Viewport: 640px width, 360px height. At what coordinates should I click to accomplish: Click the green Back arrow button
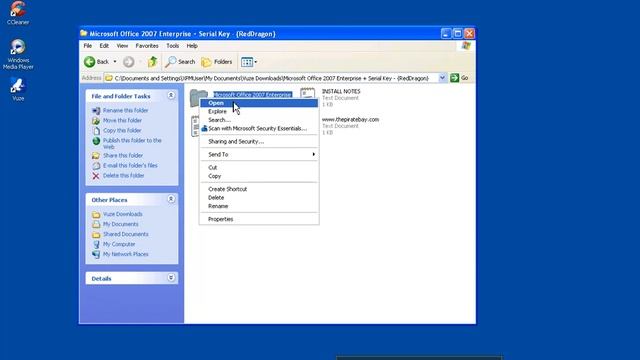click(89, 62)
